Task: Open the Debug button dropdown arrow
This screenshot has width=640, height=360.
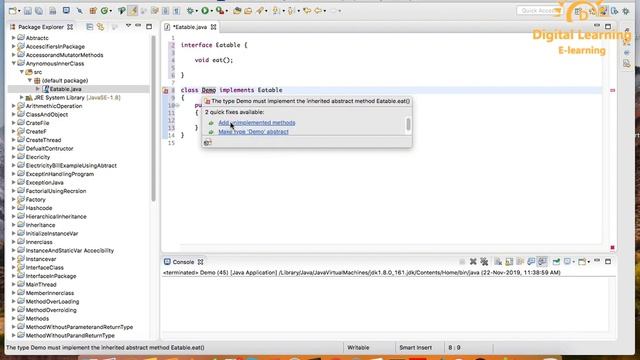Action: pos(197,11)
